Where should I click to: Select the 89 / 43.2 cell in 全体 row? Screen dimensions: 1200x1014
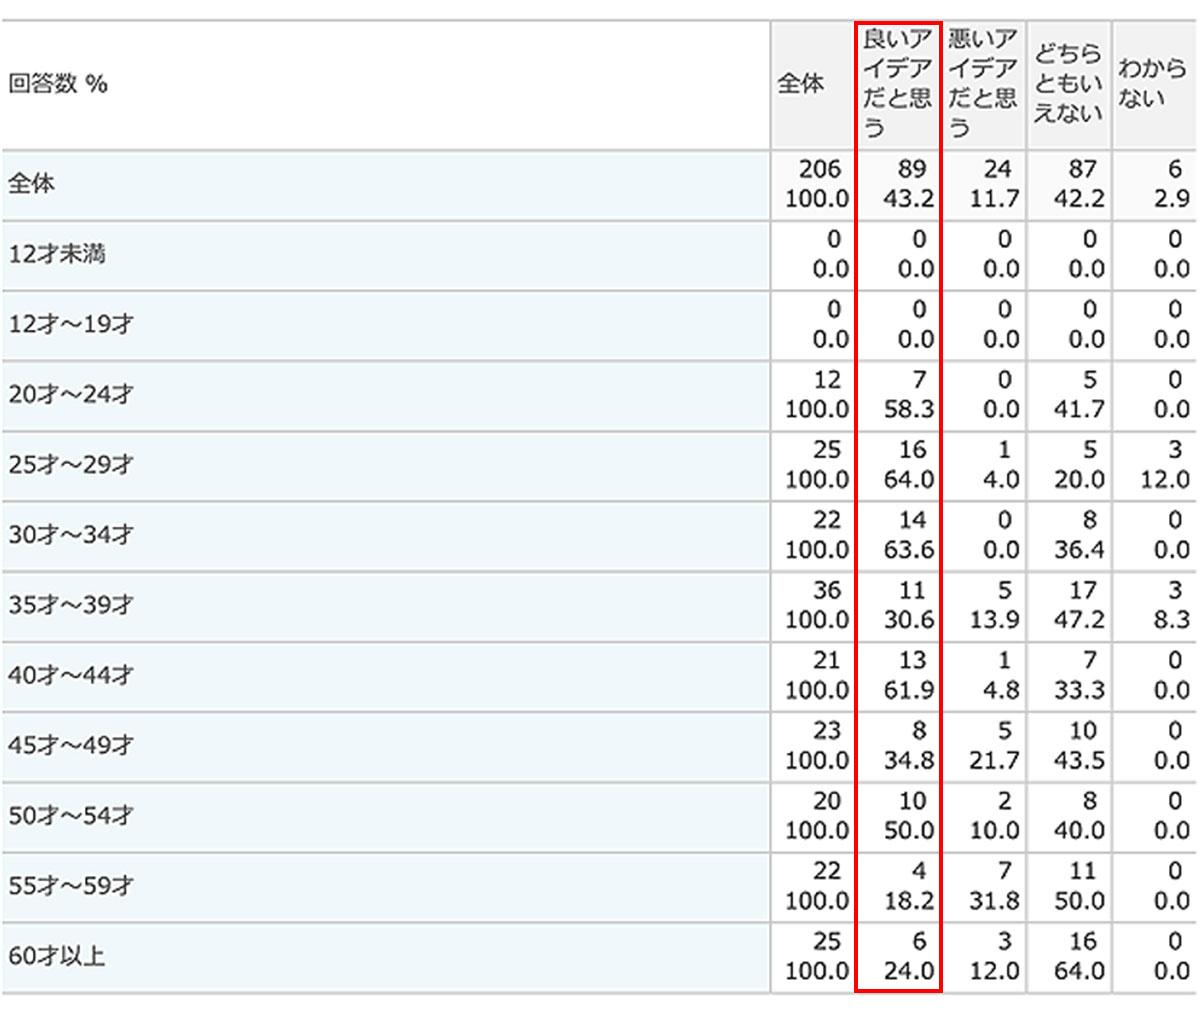[900, 185]
